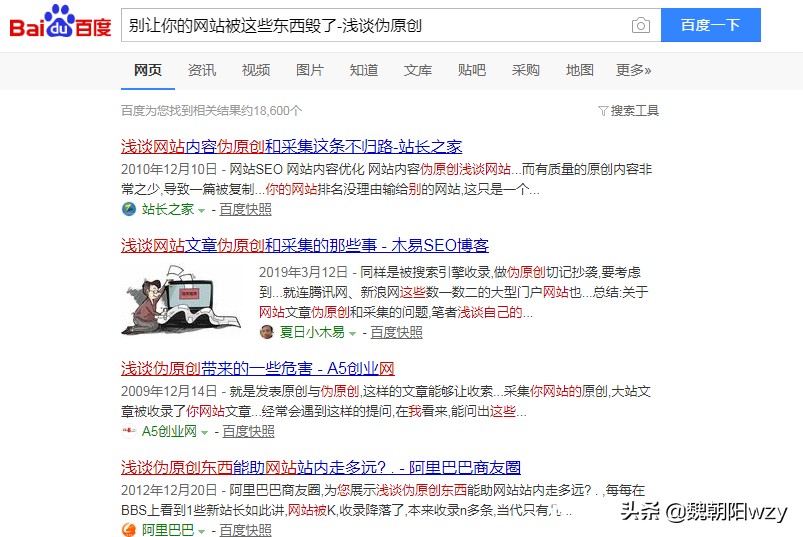Expand dropdown arrow next to A5创业网
Viewport: 803px width, 537px height.
[x=204, y=433]
